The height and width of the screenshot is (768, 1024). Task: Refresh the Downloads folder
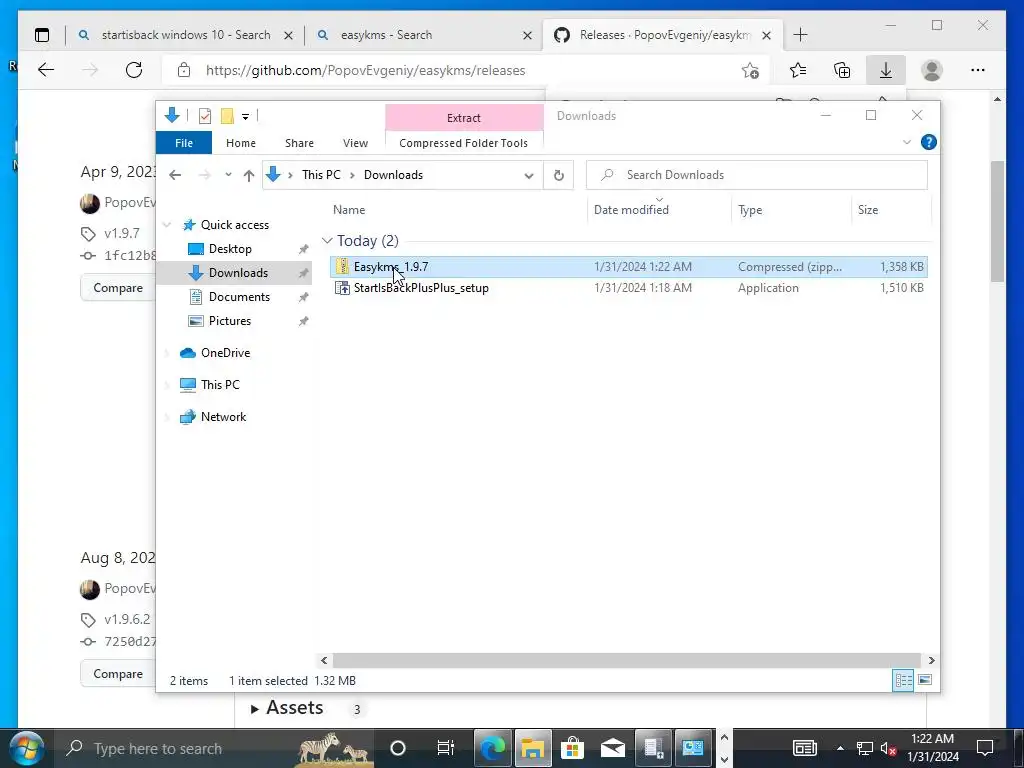(558, 175)
